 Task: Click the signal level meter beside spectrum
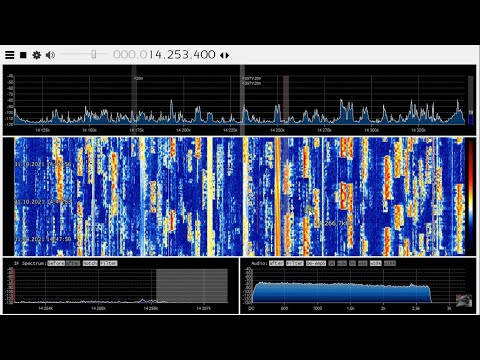pos(470,100)
